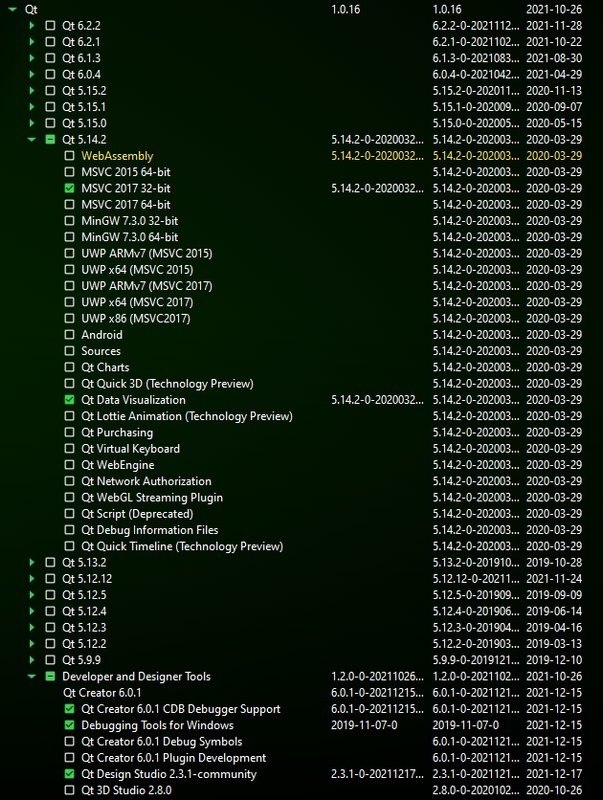Enable the Android component checkbox
The width and height of the screenshot is (603, 800).
click(69, 335)
